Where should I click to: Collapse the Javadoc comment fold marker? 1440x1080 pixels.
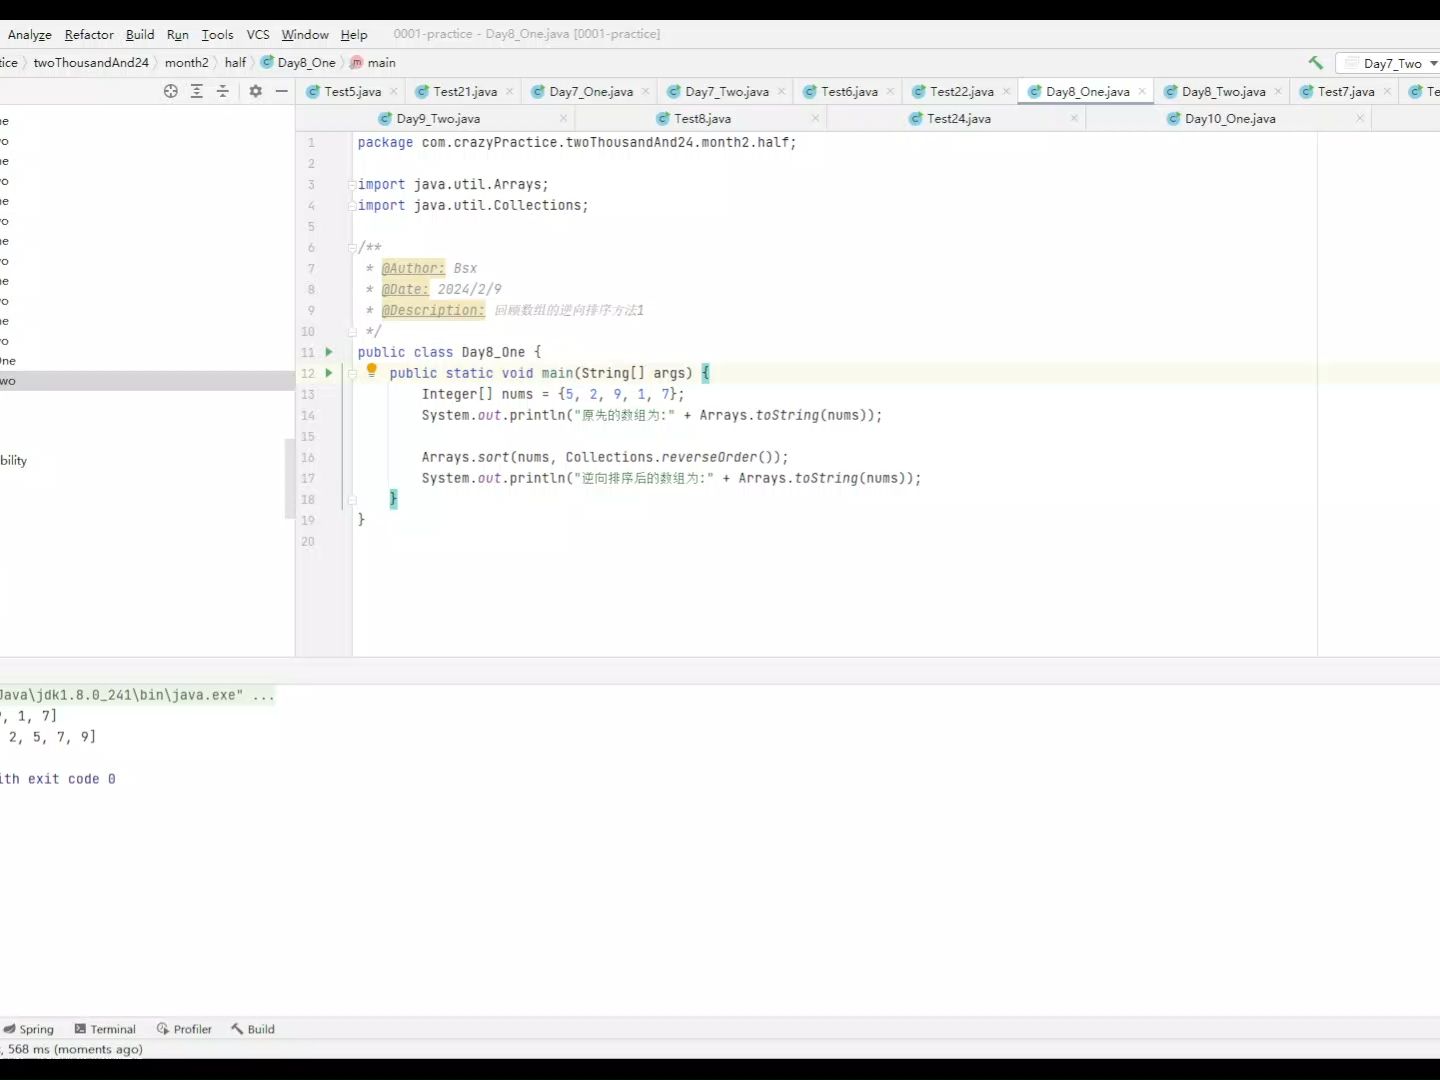(x=352, y=247)
